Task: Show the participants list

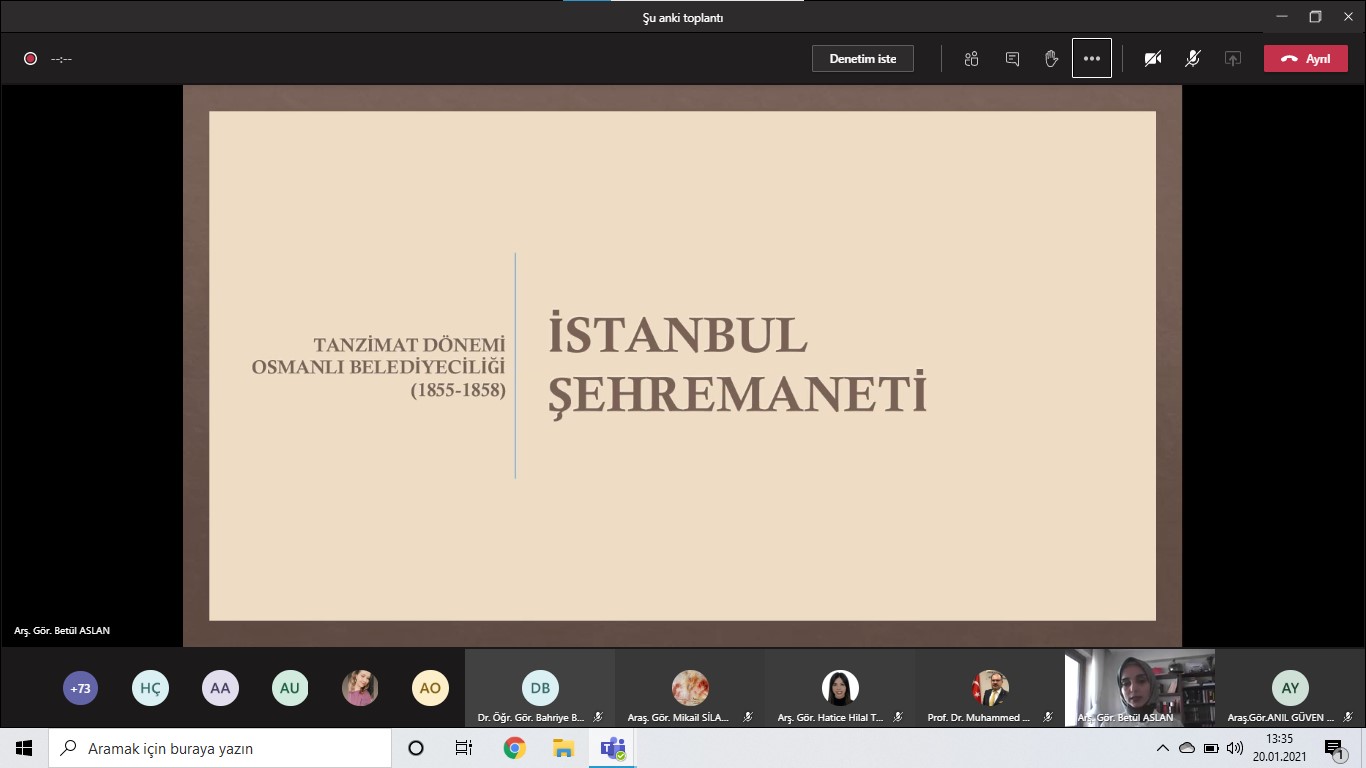Action: click(x=971, y=59)
